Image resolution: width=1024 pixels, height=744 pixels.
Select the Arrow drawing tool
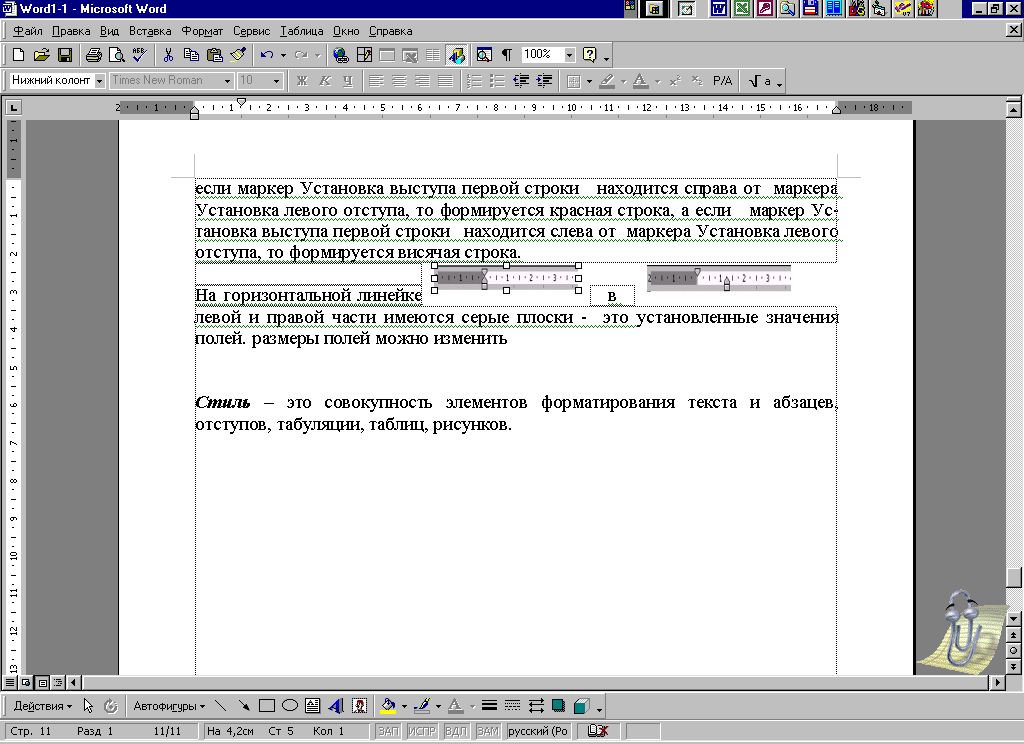coord(244,705)
